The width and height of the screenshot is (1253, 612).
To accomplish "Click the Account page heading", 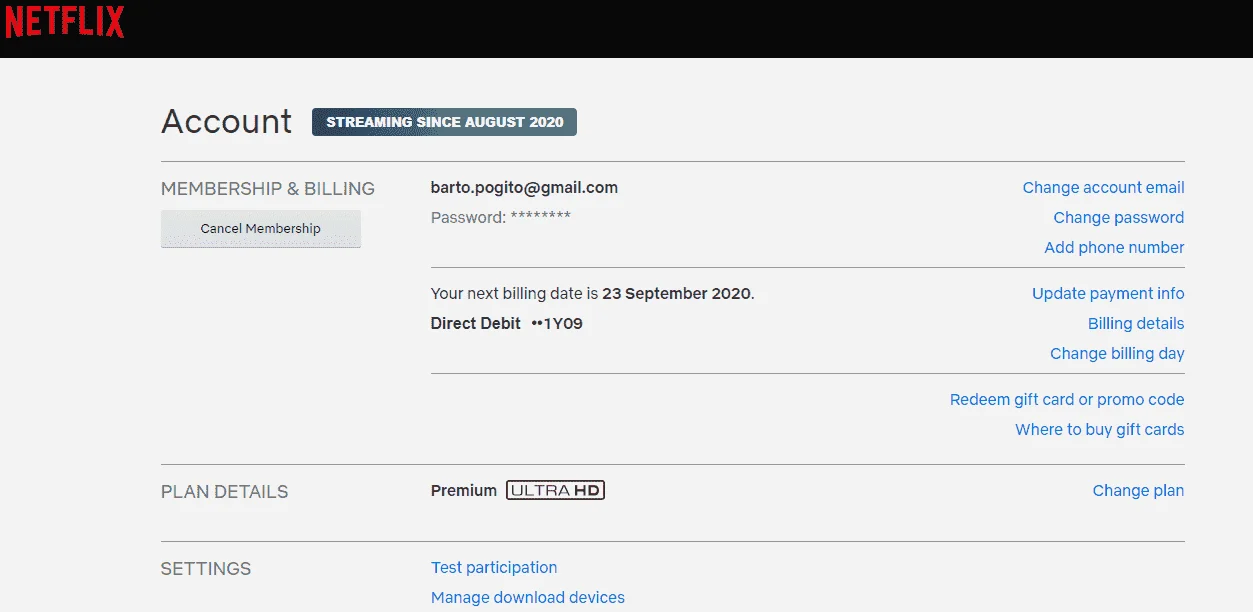I will coord(227,122).
